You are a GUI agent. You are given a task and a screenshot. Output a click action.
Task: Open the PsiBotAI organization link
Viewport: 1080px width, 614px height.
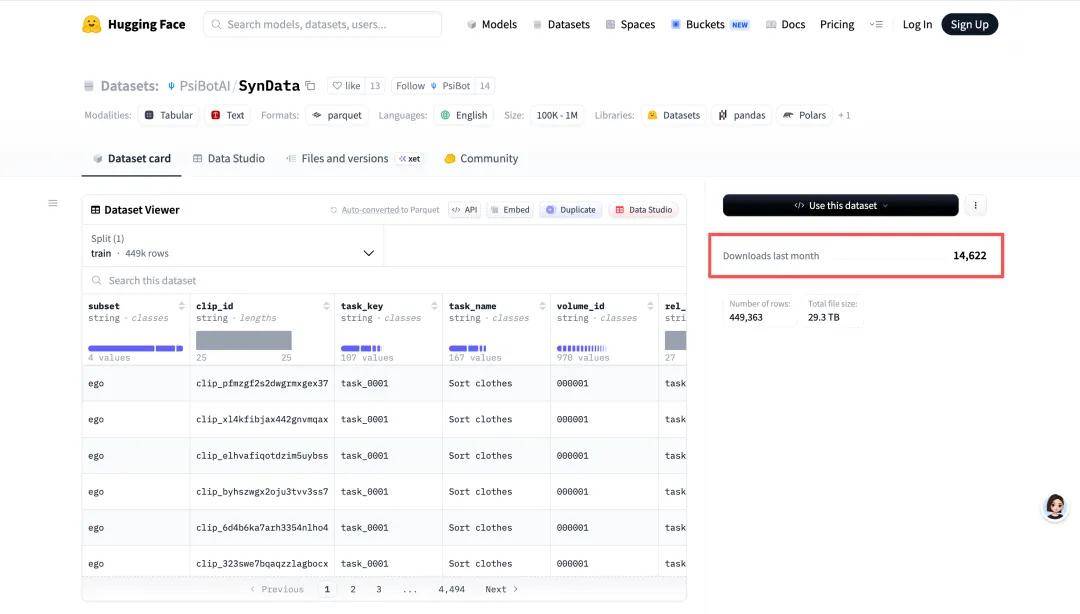coord(205,86)
